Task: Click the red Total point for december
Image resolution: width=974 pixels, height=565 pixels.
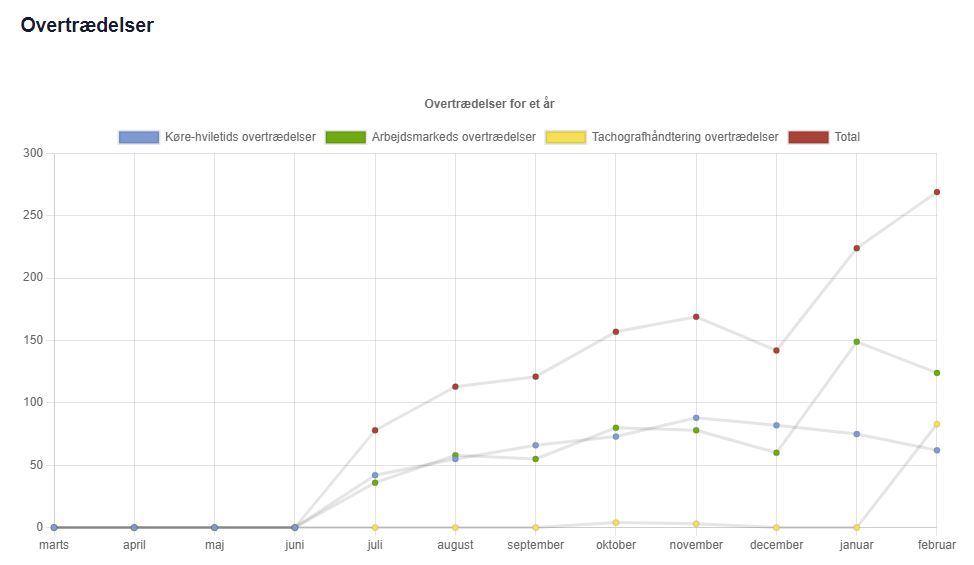Action: click(x=776, y=350)
